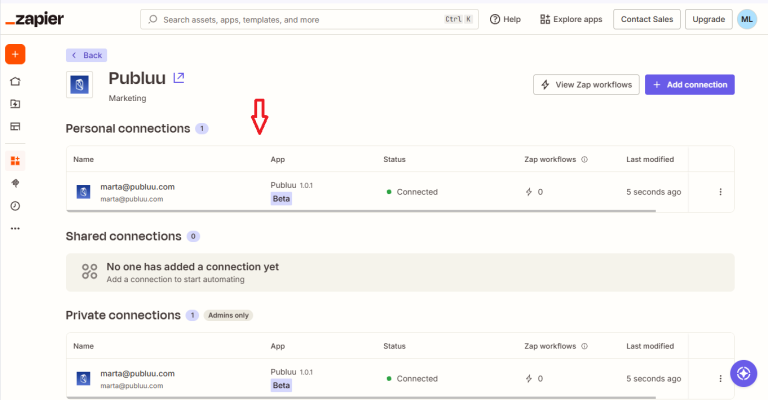Open the Zaps lightning icon in sidebar
Viewport: 768px width, 400px height.
[15, 104]
